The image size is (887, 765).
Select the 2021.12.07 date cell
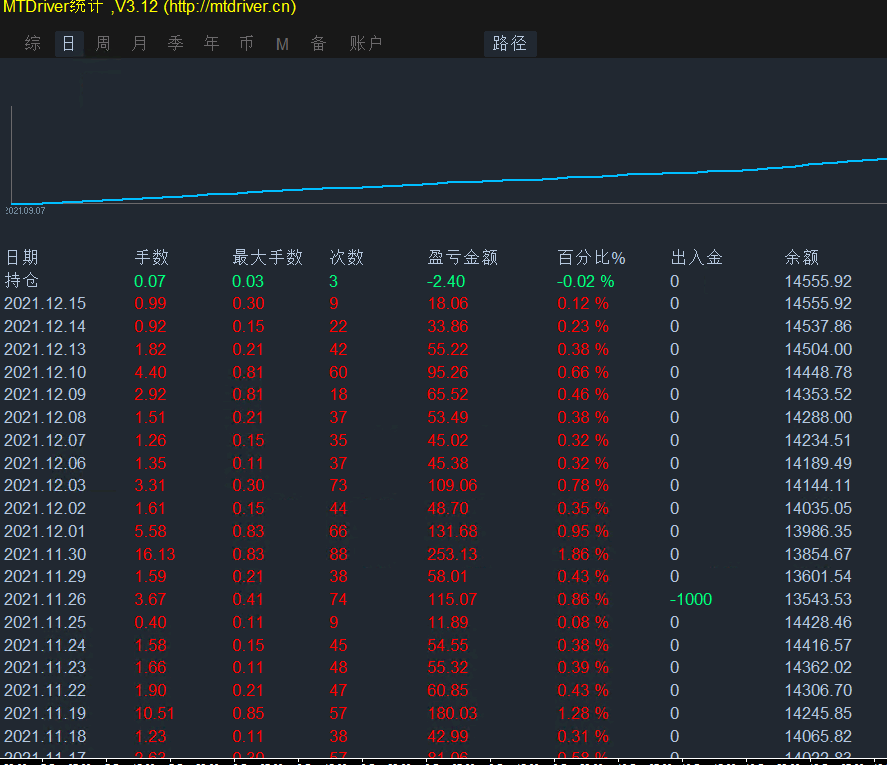pos(45,440)
